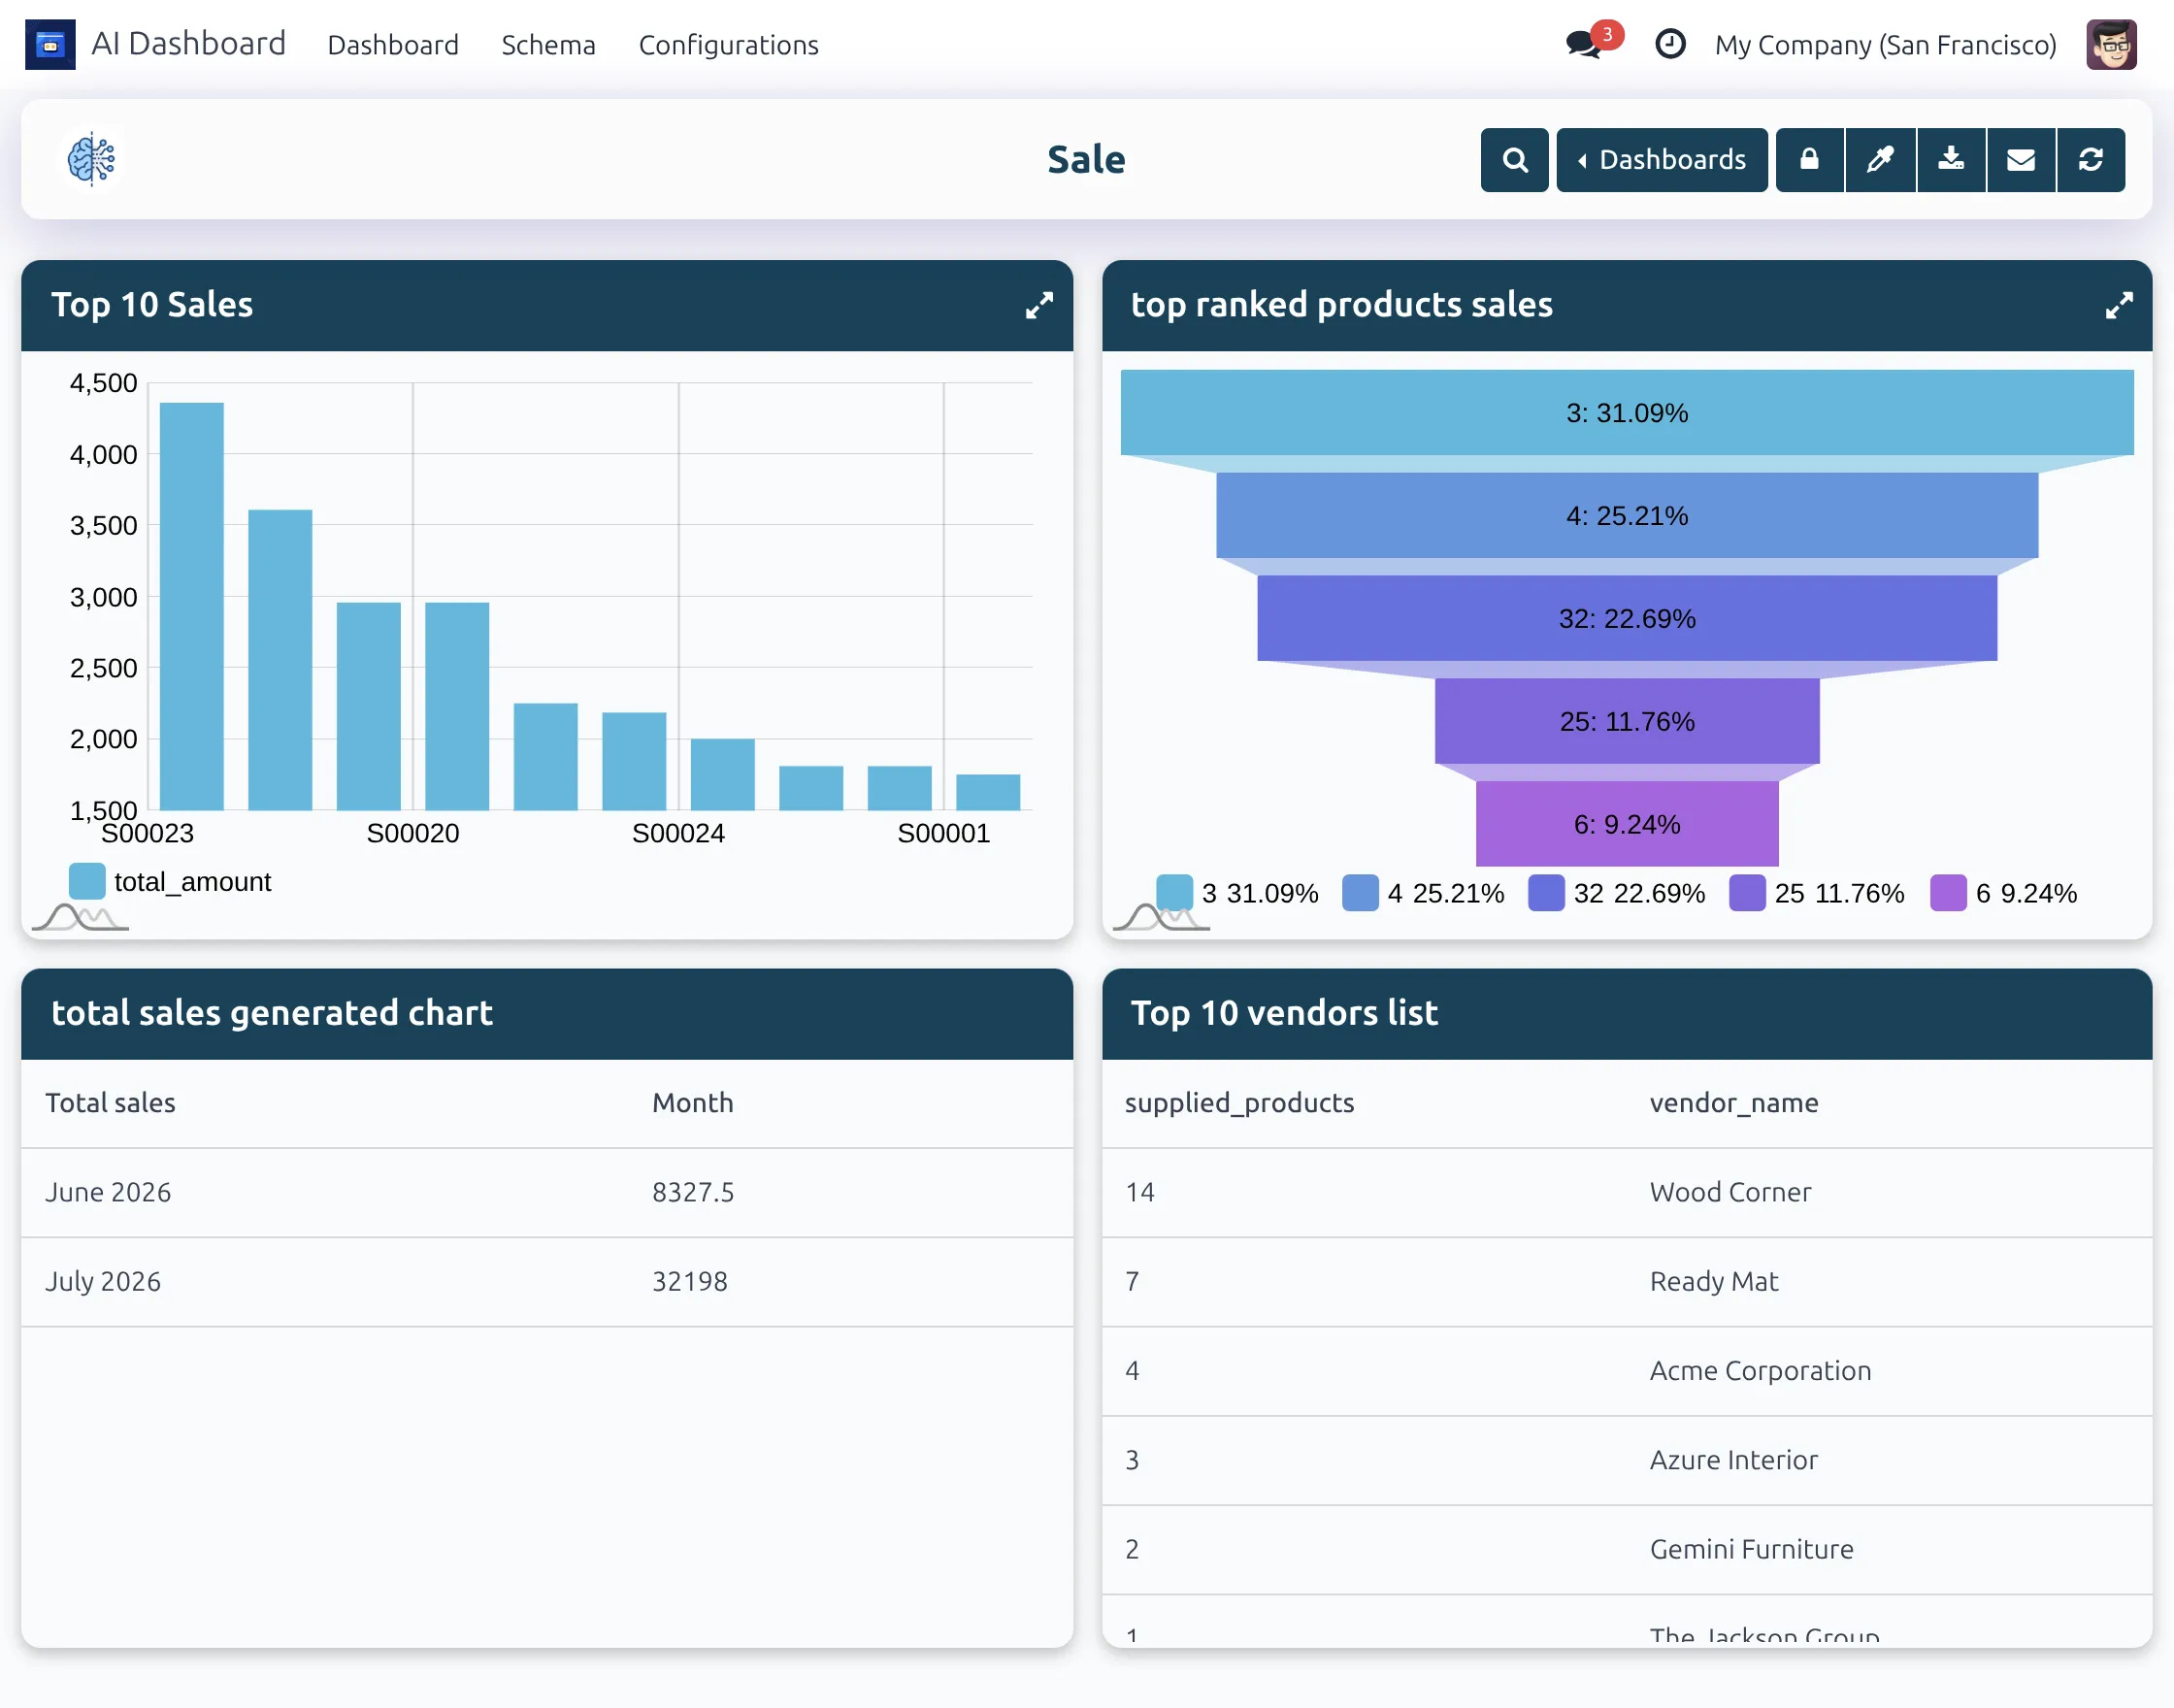
Task: Toggle legend entry 32 22.69%
Action: pyautogui.click(x=1616, y=892)
